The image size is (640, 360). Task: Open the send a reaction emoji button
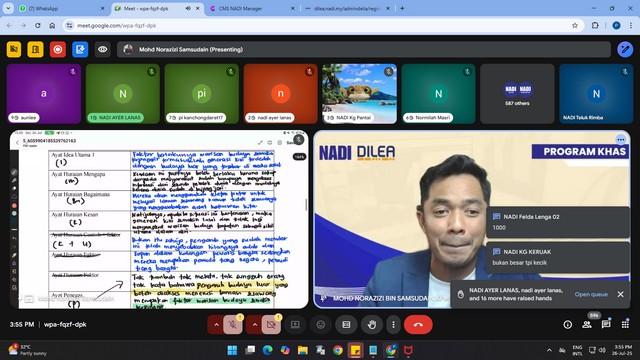321,325
